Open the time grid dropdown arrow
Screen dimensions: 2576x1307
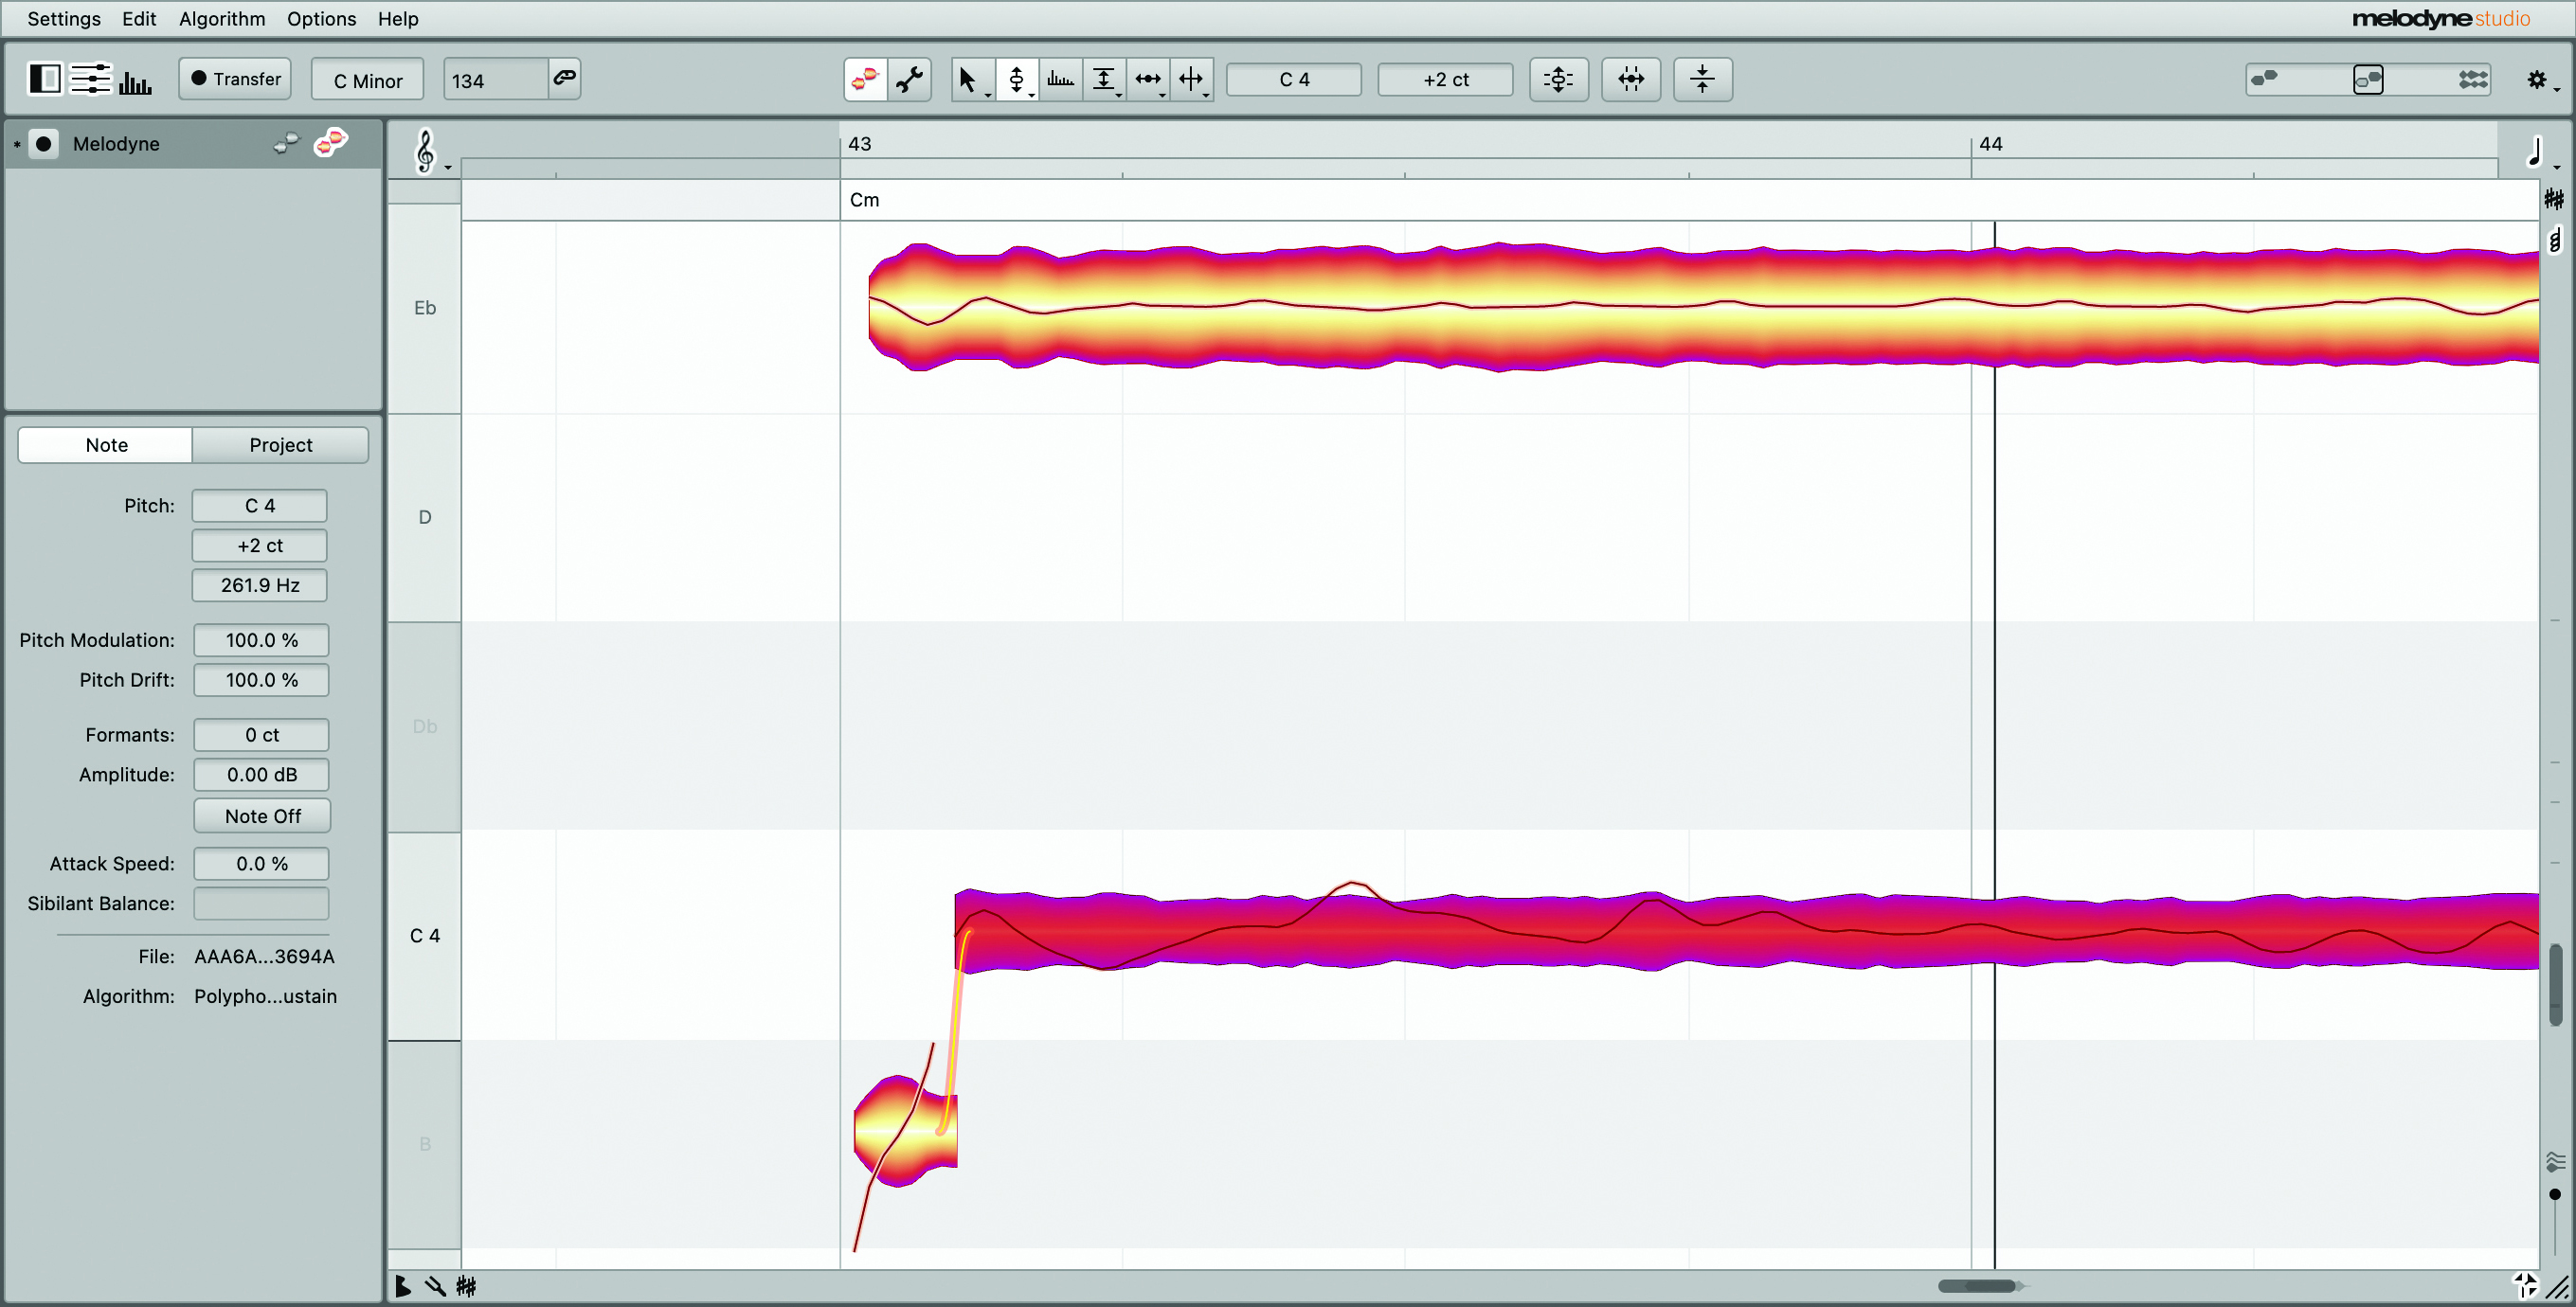tap(2557, 167)
